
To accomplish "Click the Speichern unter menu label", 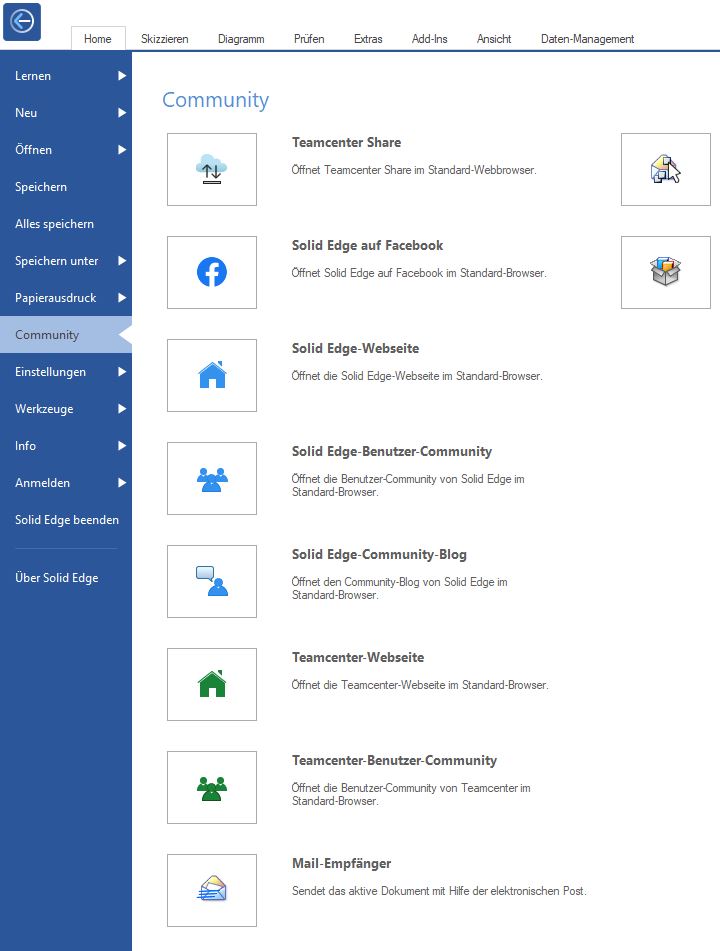I will [56, 261].
